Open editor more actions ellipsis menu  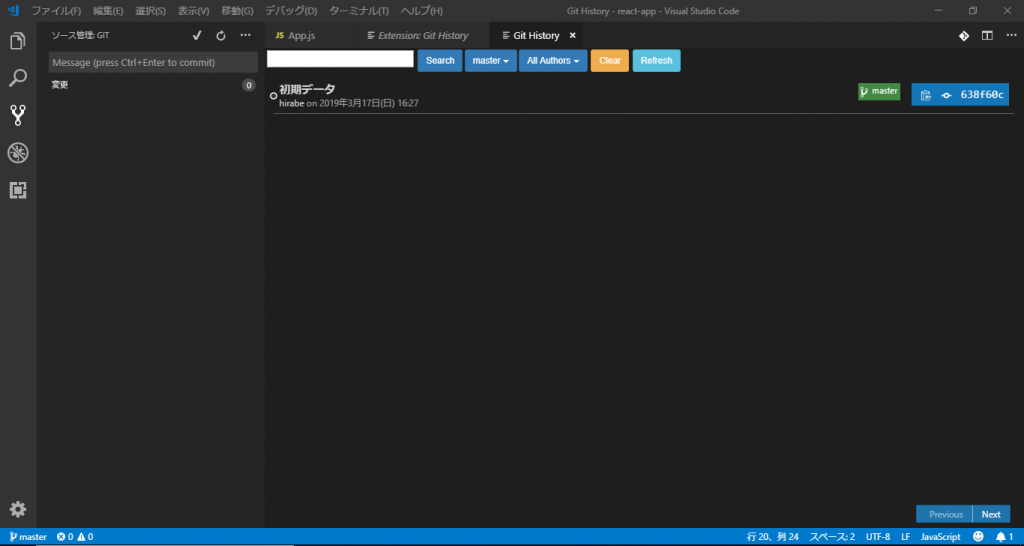pos(1010,35)
